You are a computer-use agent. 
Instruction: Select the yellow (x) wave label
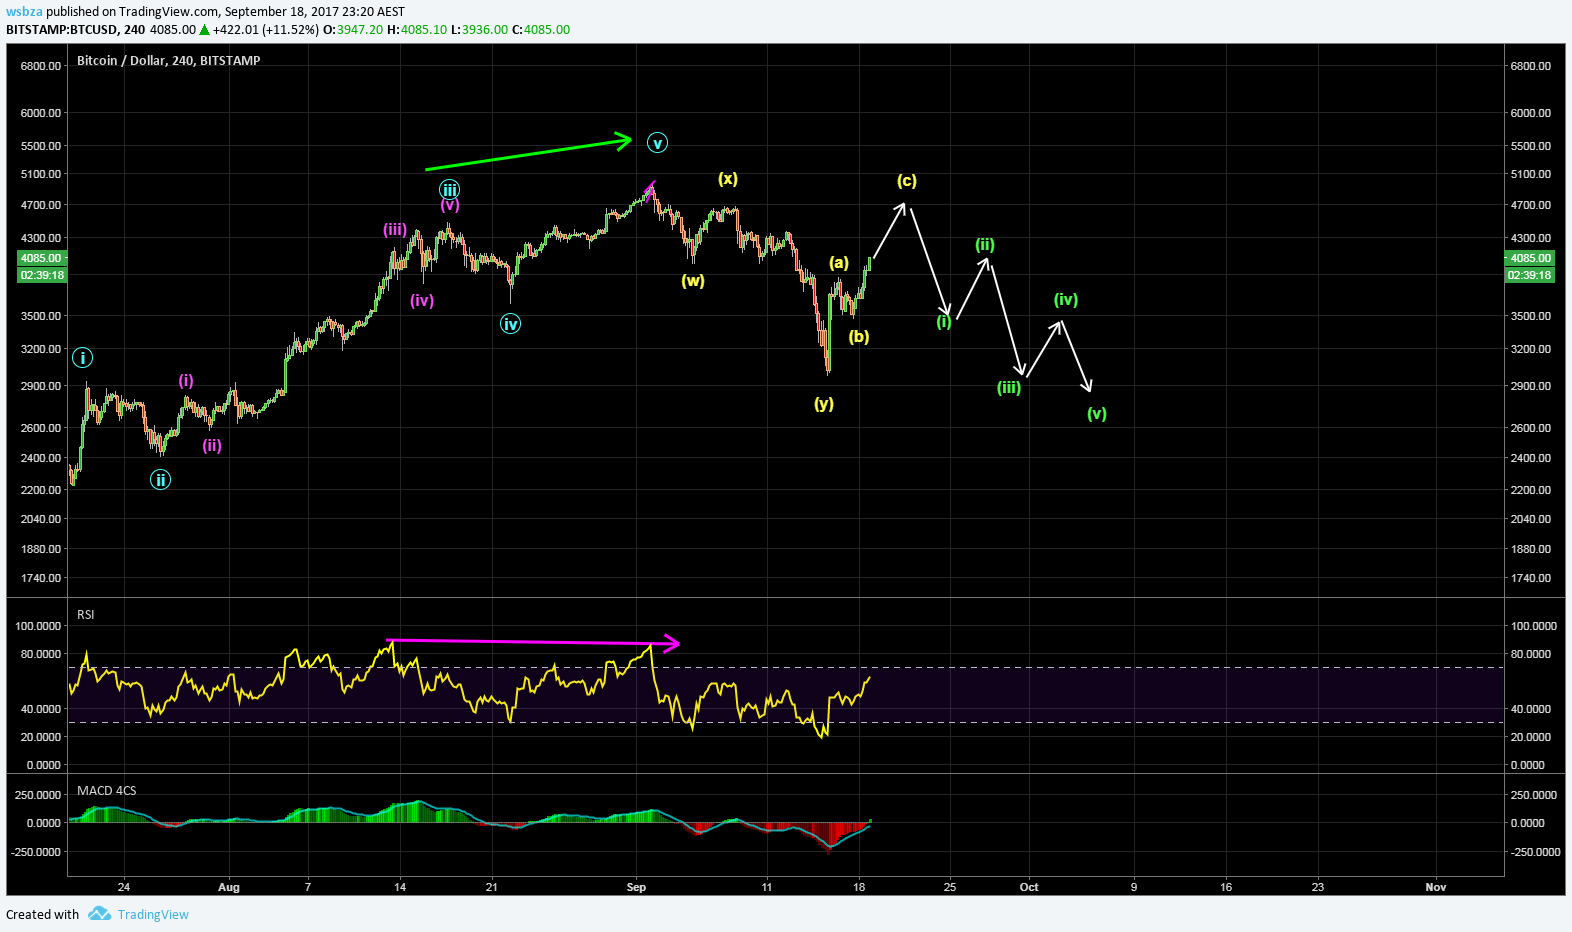tap(728, 178)
